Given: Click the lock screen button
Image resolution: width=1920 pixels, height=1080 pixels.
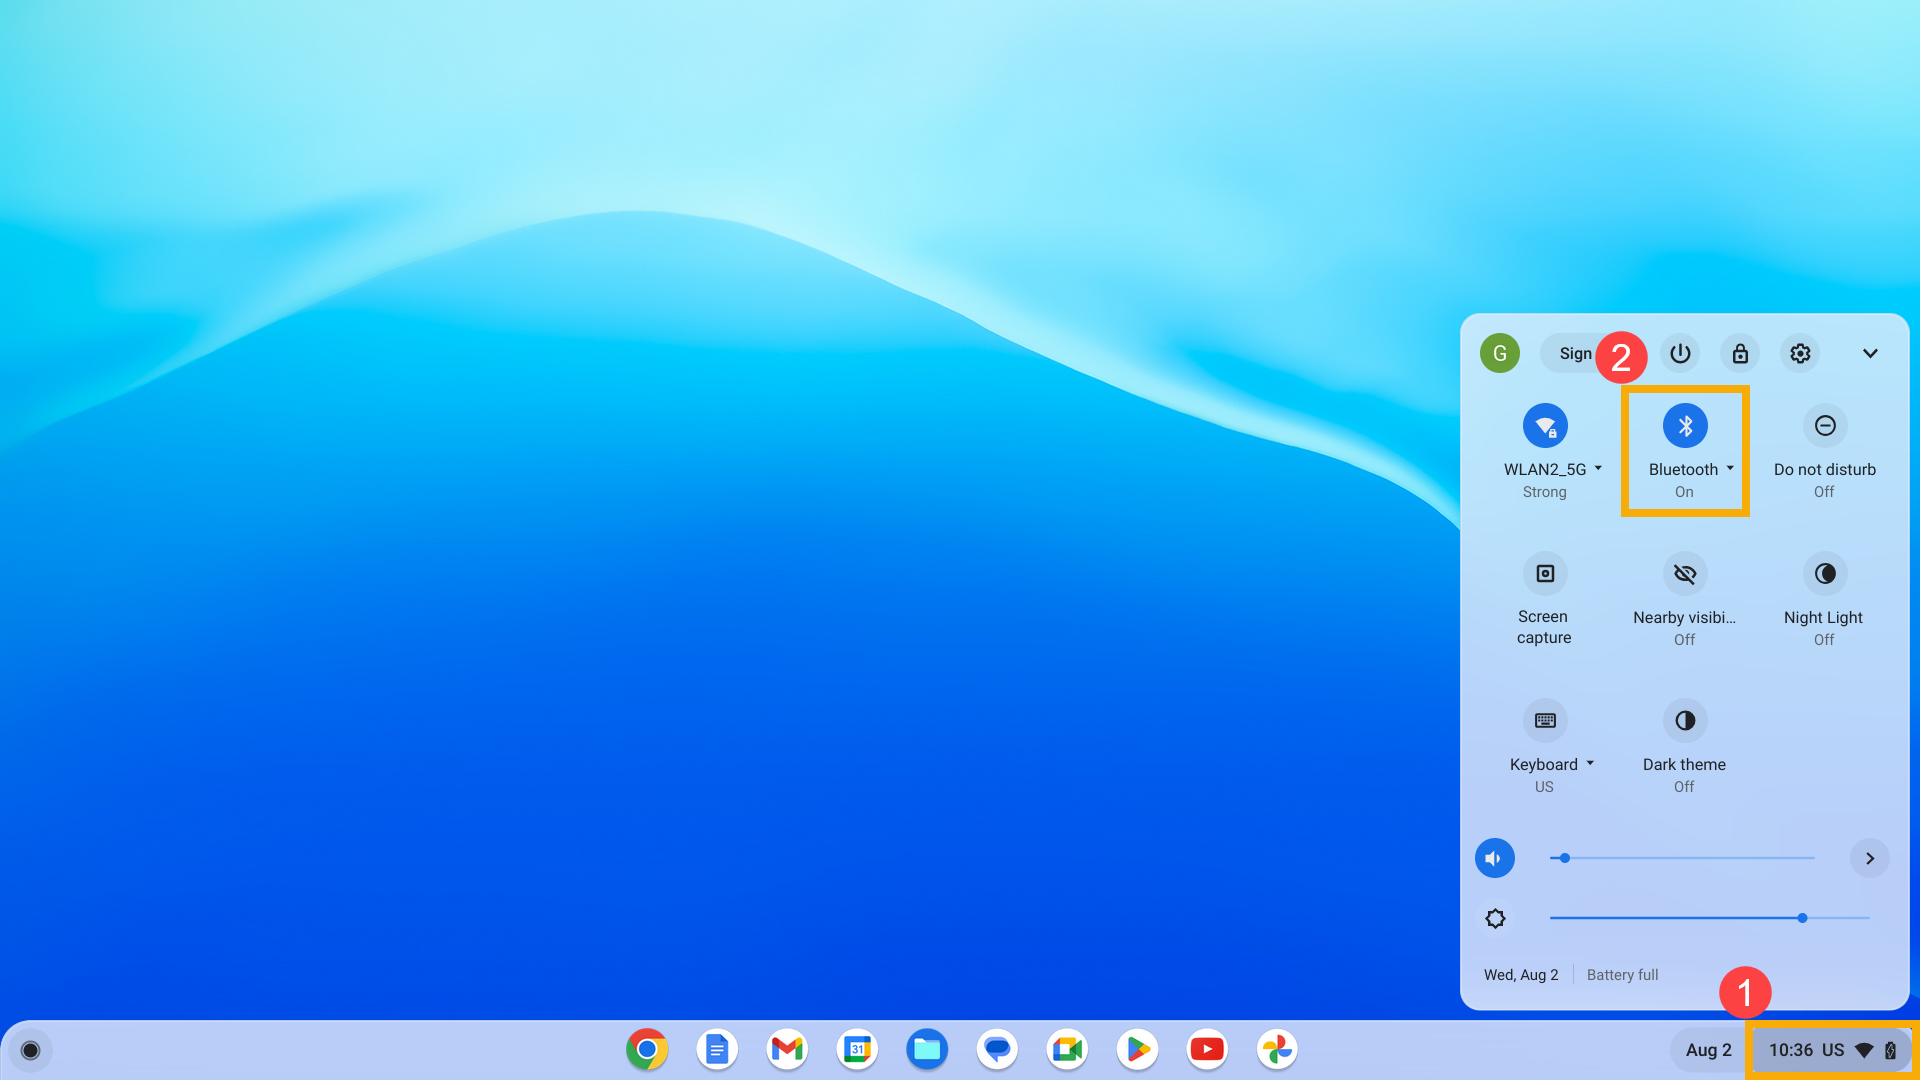Looking at the screenshot, I should pyautogui.click(x=1739, y=352).
